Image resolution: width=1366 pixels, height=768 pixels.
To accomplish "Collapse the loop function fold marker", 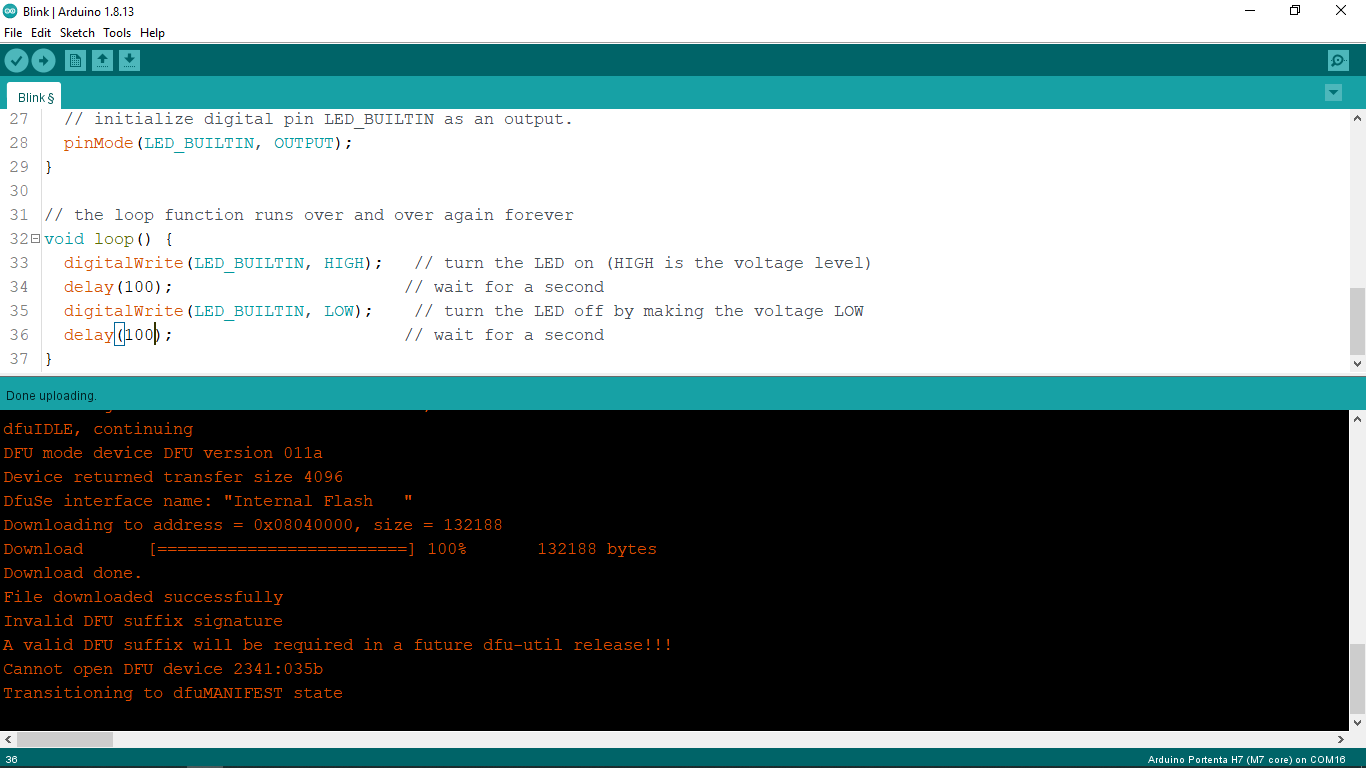I will (35, 239).
